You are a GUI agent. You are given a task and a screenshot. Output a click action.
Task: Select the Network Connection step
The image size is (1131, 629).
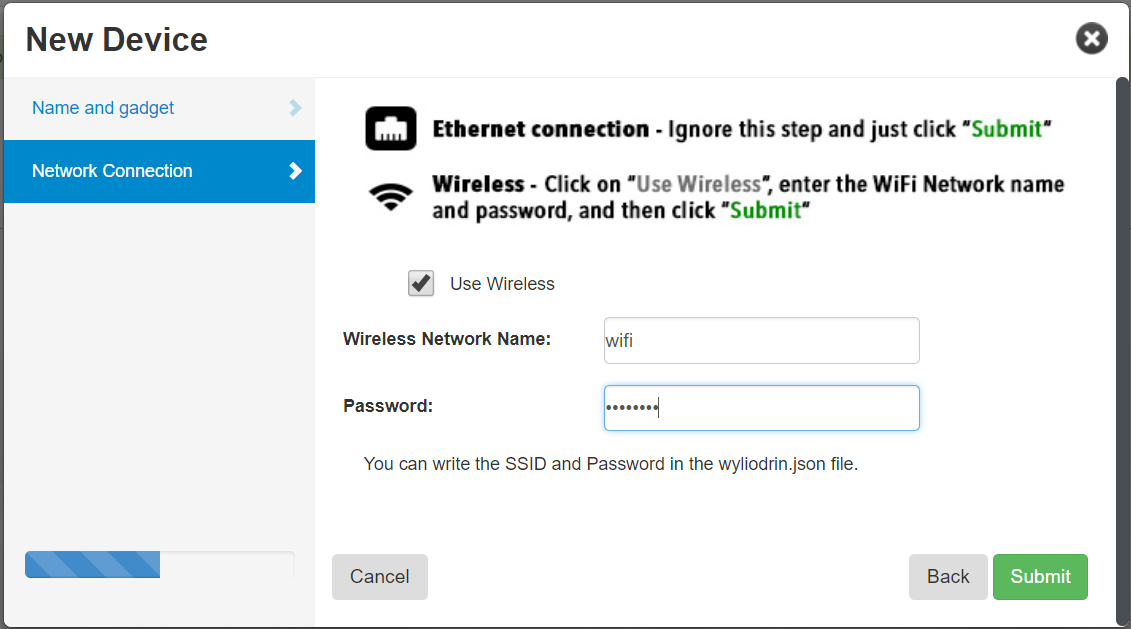pos(112,171)
